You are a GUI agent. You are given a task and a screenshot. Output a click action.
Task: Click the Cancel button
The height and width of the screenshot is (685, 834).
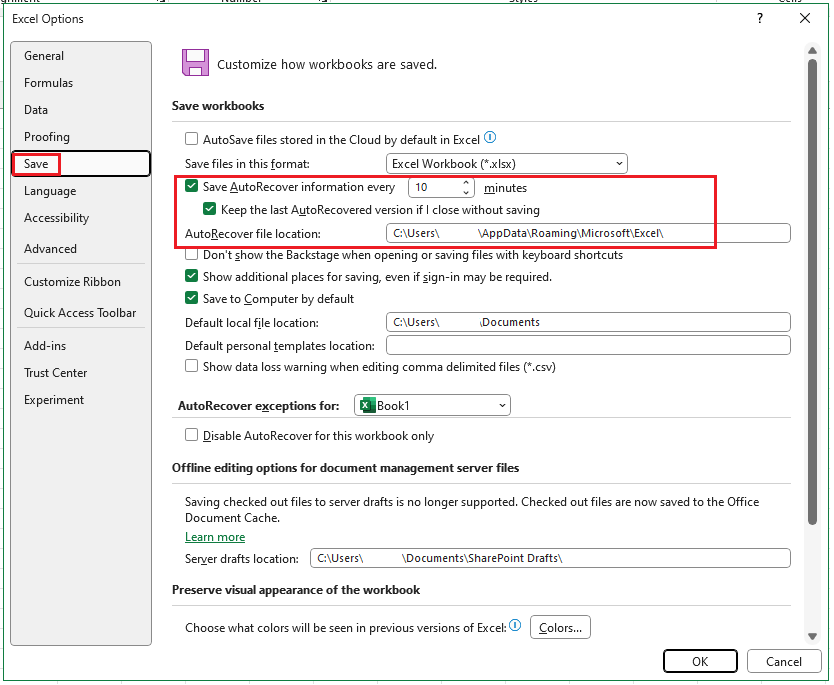(783, 661)
